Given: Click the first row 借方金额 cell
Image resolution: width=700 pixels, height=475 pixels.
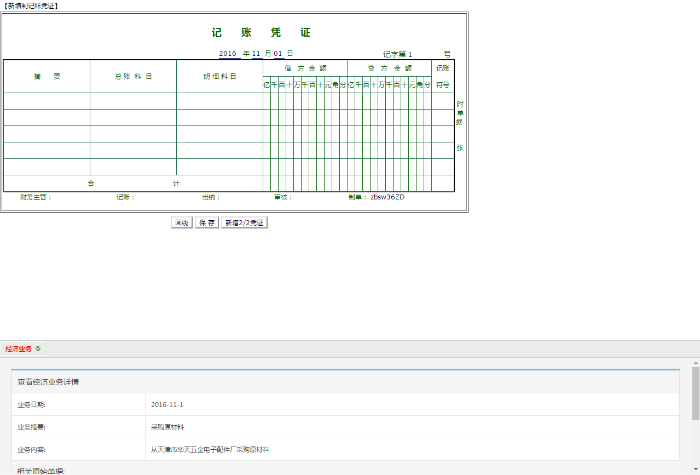Looking at the screenshot, I should pyautogui.click(x=305, y=101).
